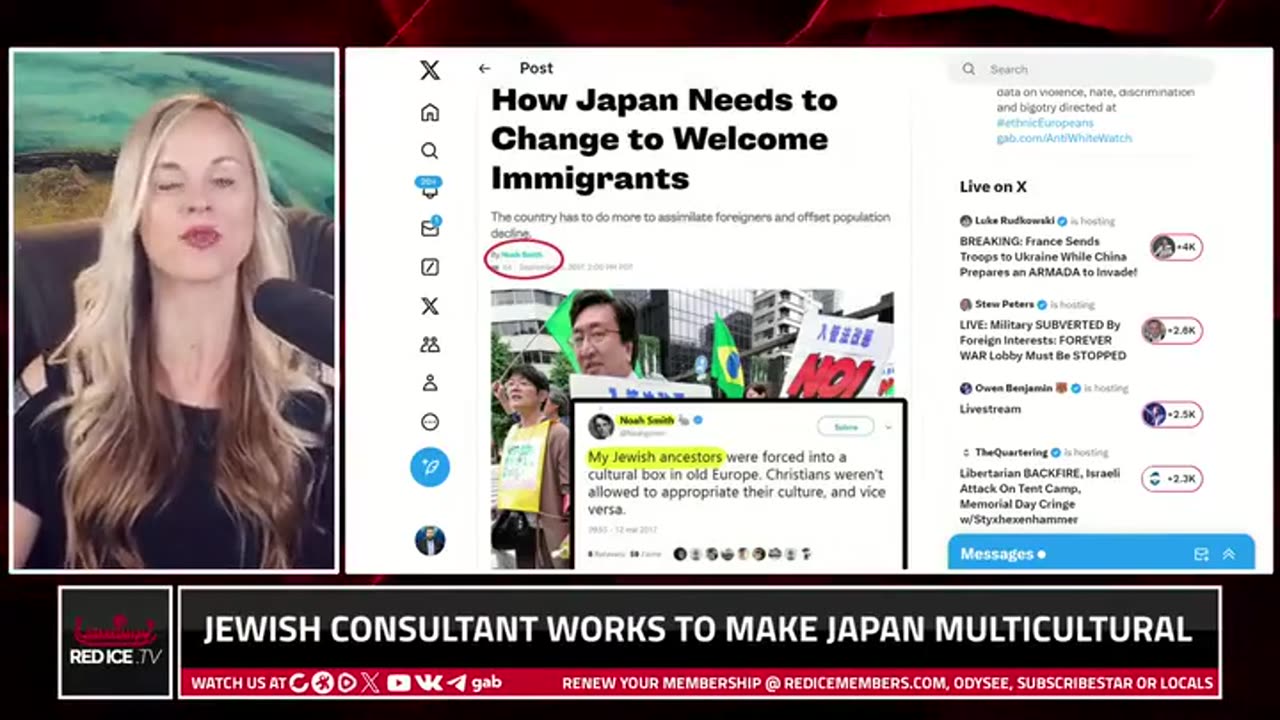Click the Live on X heading

coord(993,187)
